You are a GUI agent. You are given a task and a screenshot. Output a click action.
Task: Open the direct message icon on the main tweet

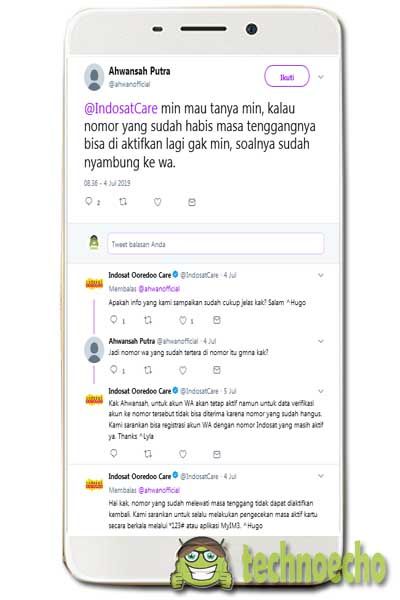(x=192, y=202)
